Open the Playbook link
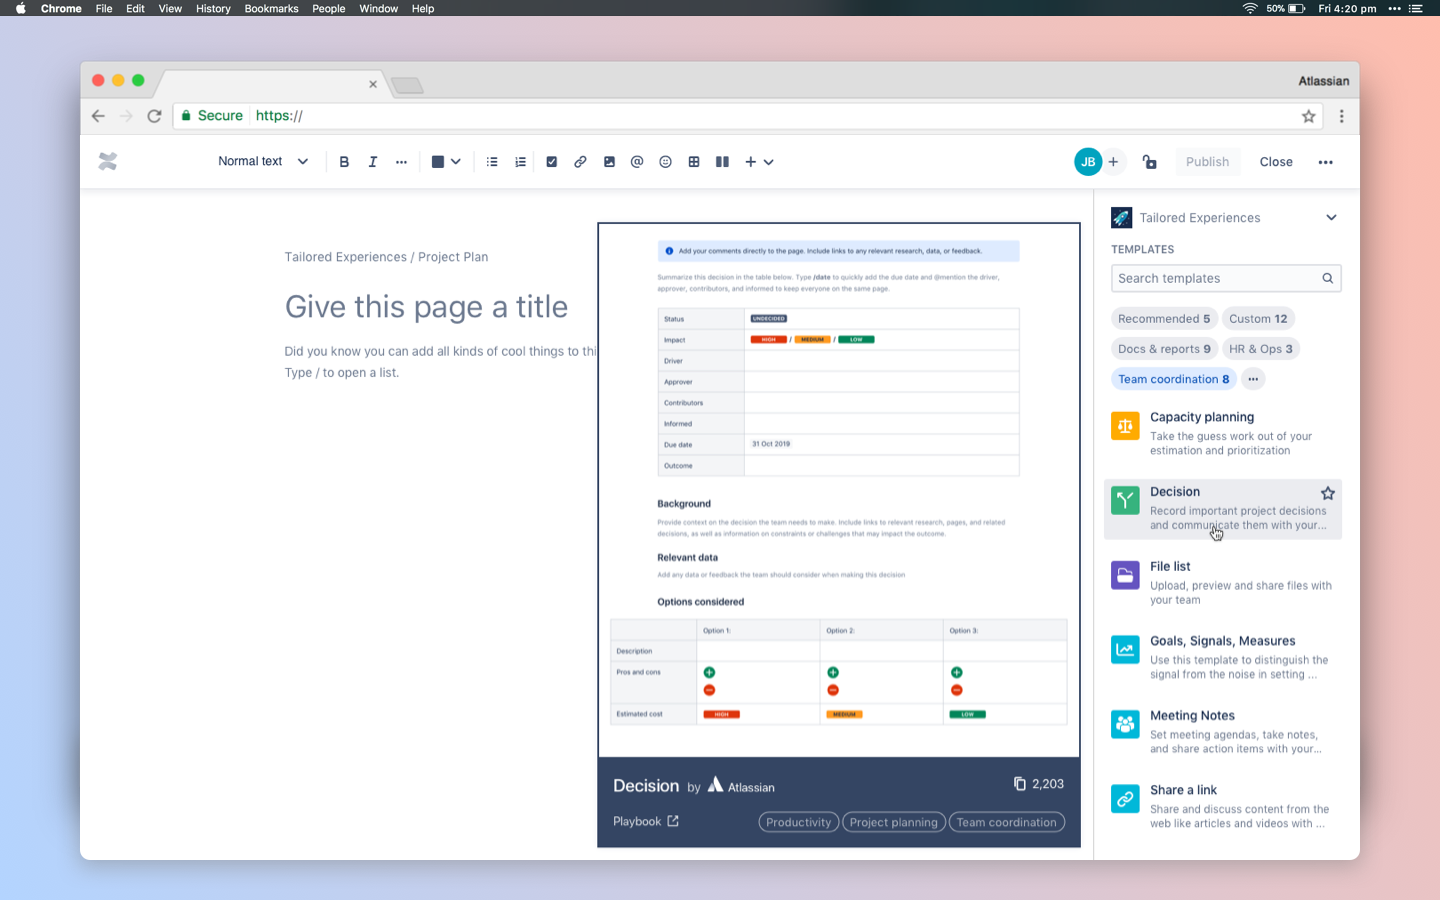Viewport: 1440px width, 900px height. (x=646, y=821)
